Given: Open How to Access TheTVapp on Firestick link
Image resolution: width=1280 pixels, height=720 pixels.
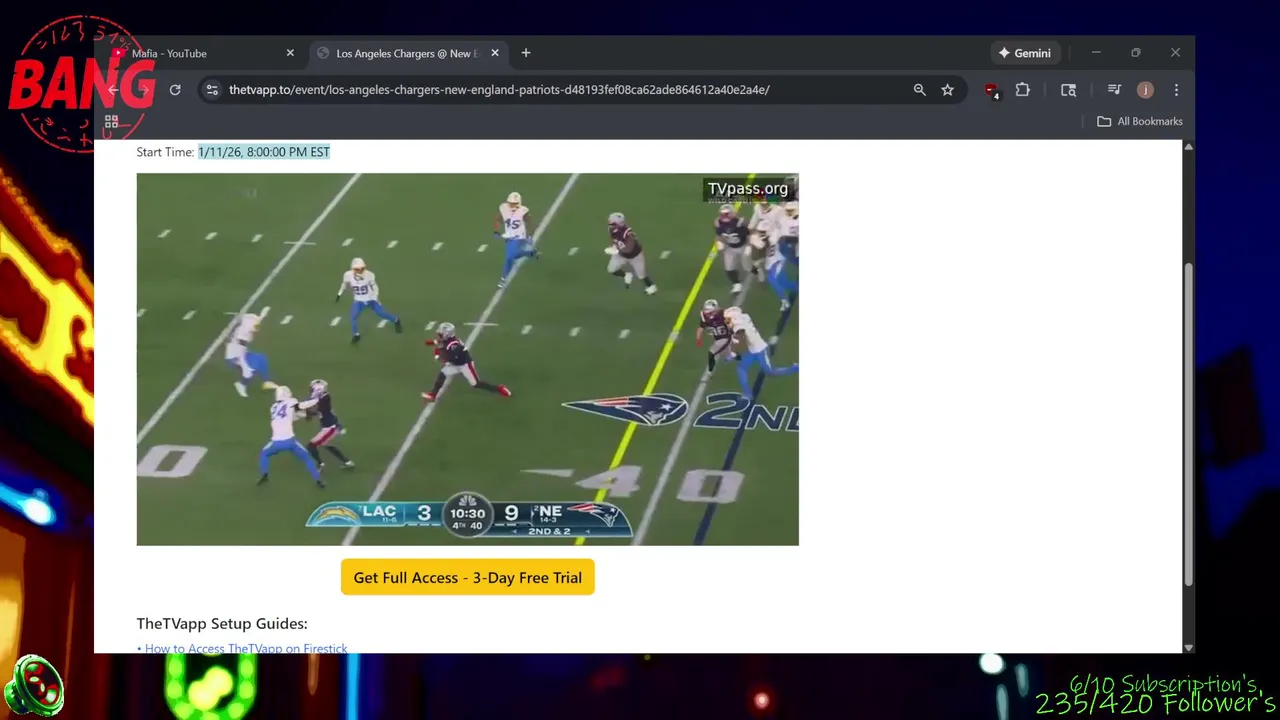Looking at the screenshot, I should click(x=246, y=648).
